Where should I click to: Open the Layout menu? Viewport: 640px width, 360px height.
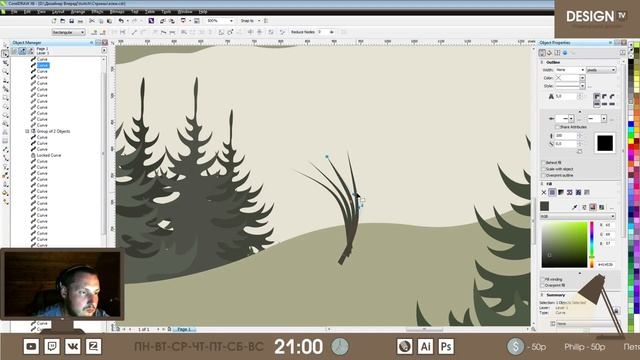58,12
